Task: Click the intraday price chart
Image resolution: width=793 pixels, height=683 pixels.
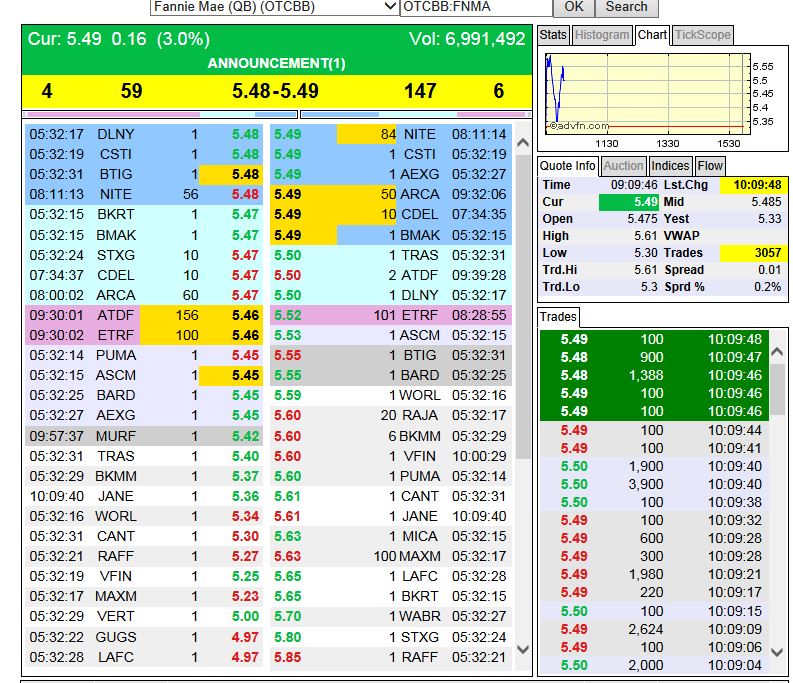Action: coord(648,93)
